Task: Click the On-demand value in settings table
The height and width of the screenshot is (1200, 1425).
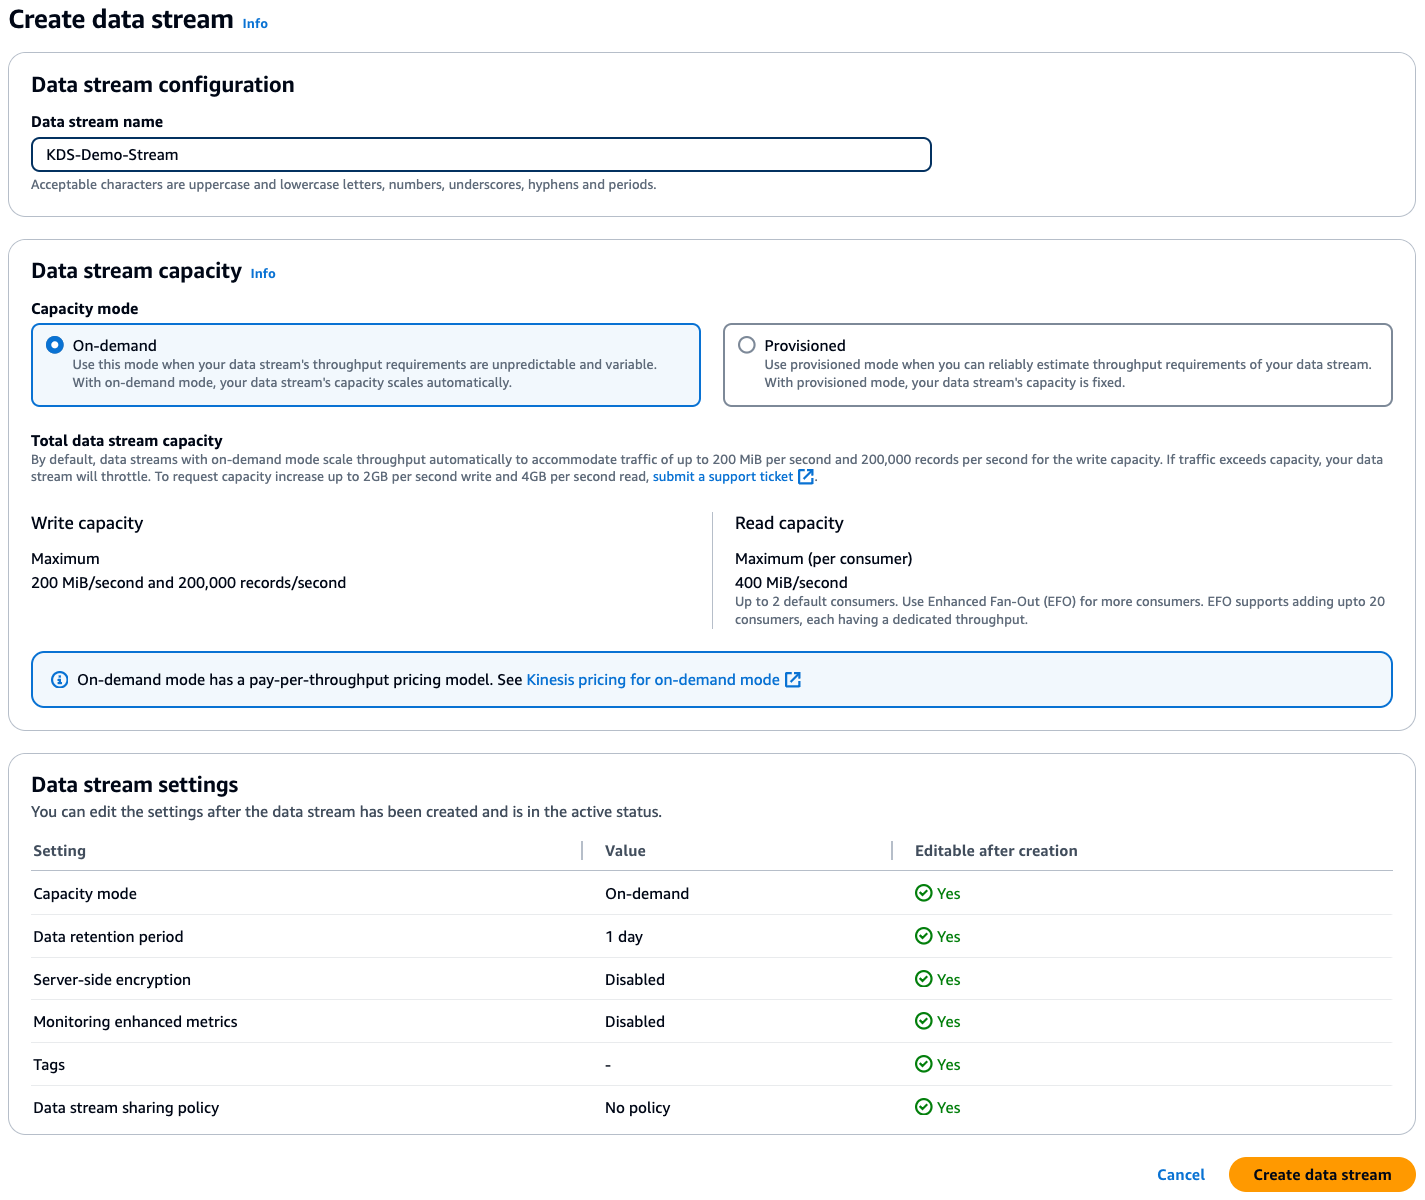Action: tap(647, 894)
